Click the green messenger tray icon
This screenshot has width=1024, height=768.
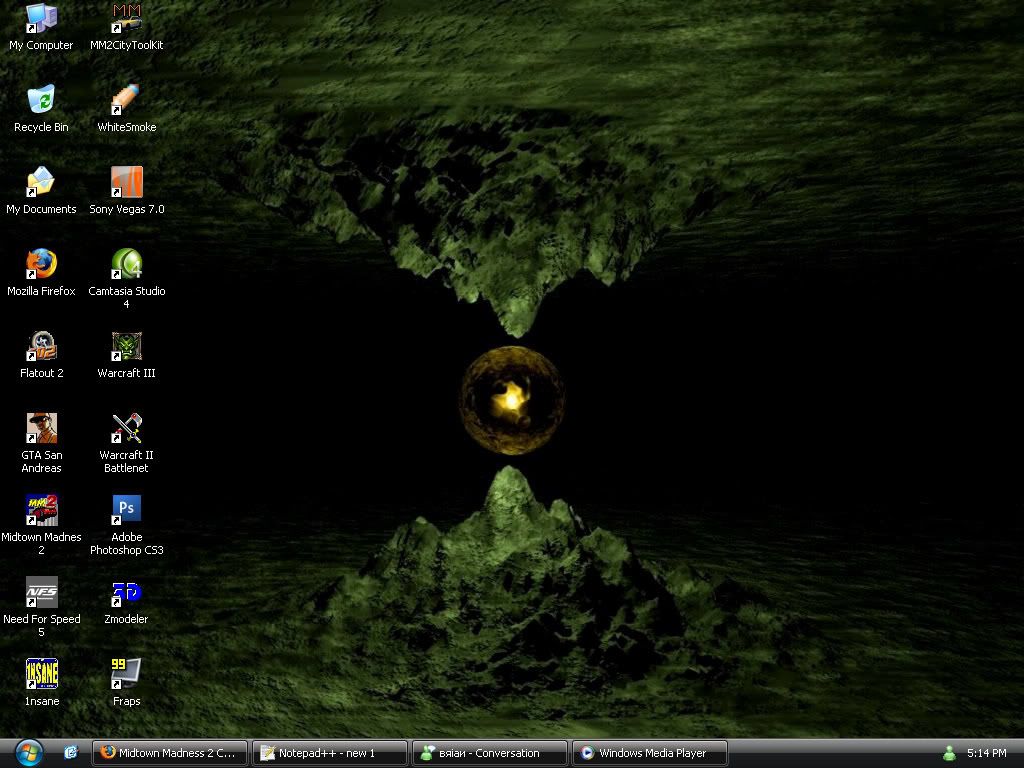tap(949, 753)
